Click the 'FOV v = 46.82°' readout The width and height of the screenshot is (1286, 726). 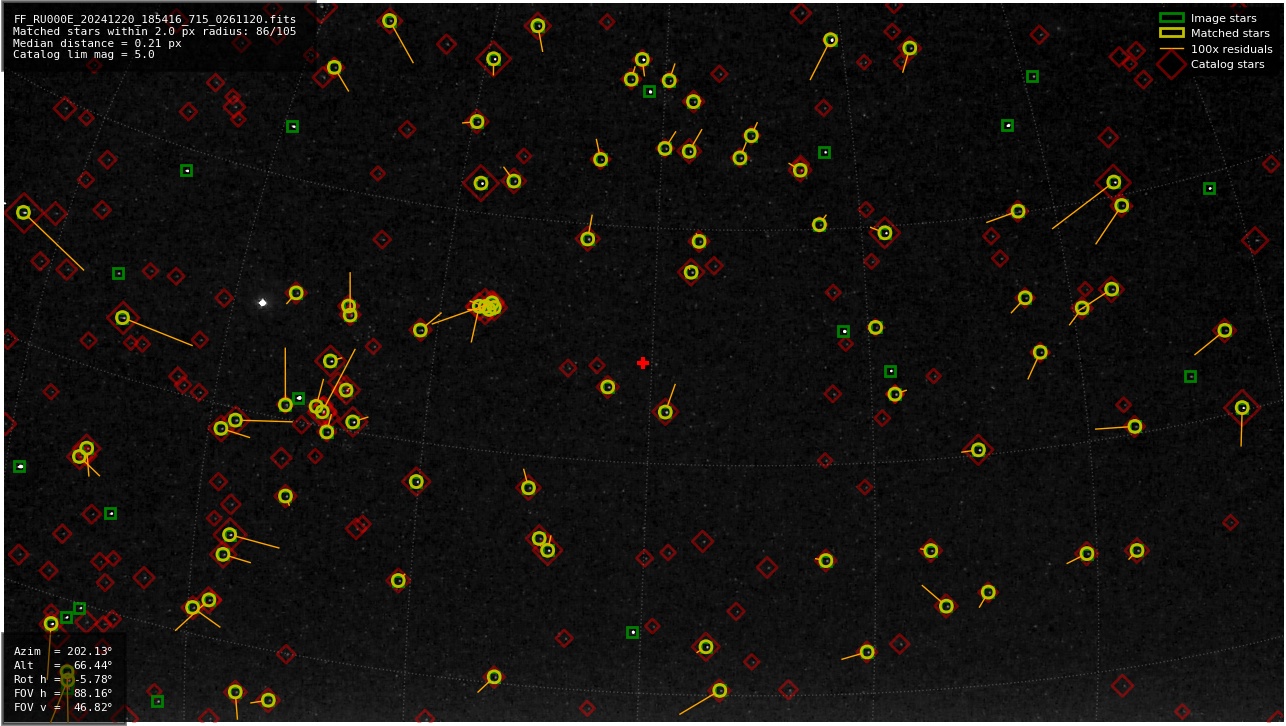[x=63, y=707]
